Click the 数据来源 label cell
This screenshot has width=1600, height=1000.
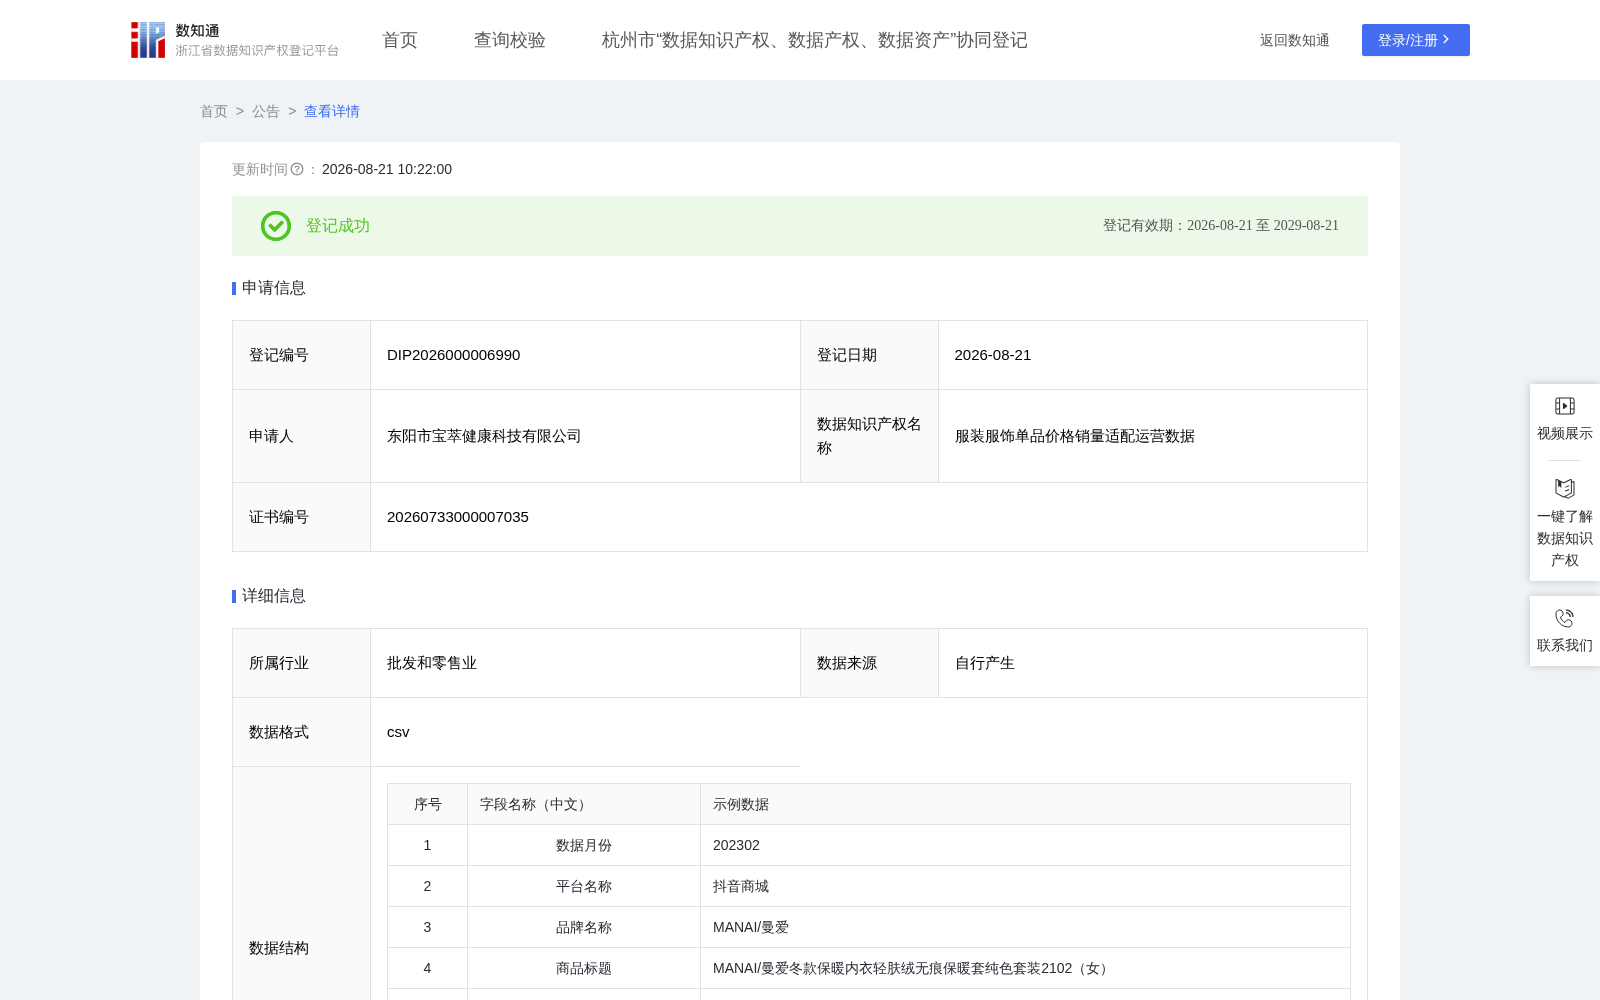coord(869,663)
